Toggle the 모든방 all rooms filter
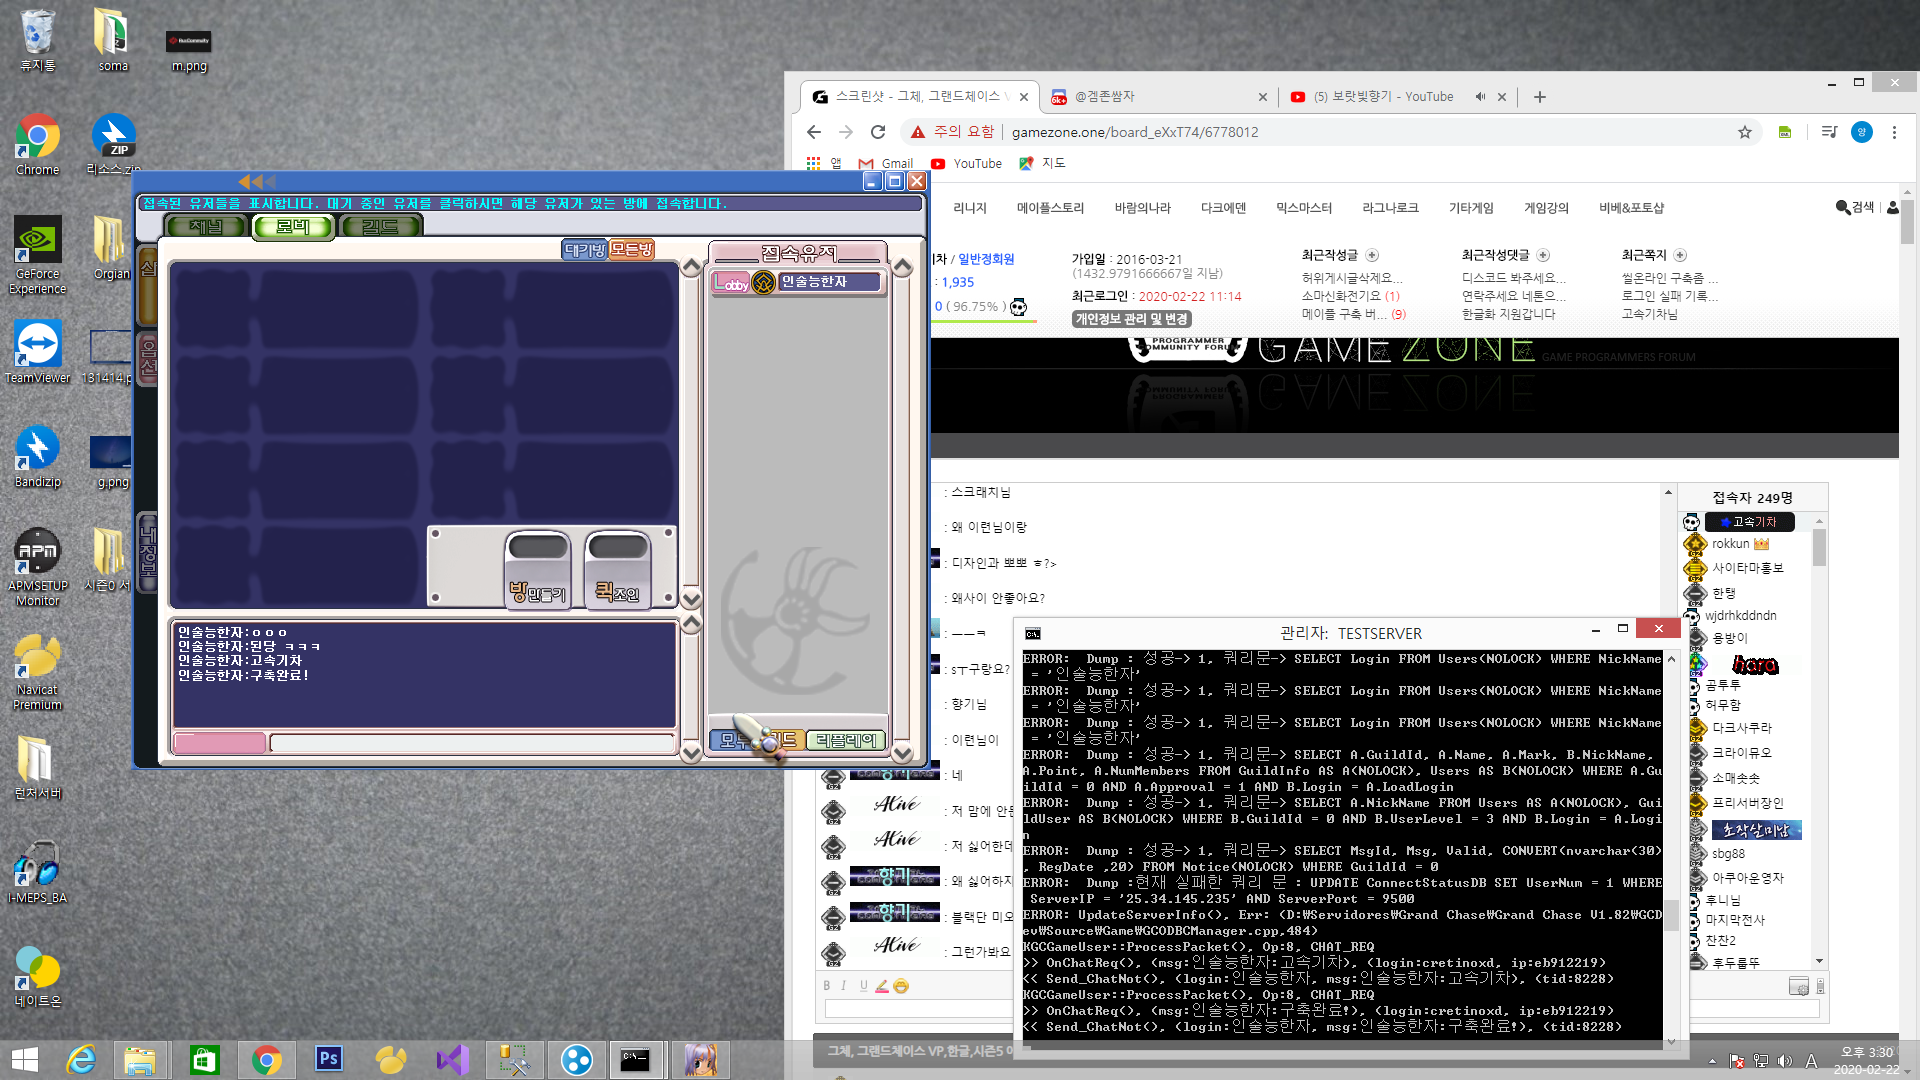The image size is (1920, 1080). click(x=632, y=250)
